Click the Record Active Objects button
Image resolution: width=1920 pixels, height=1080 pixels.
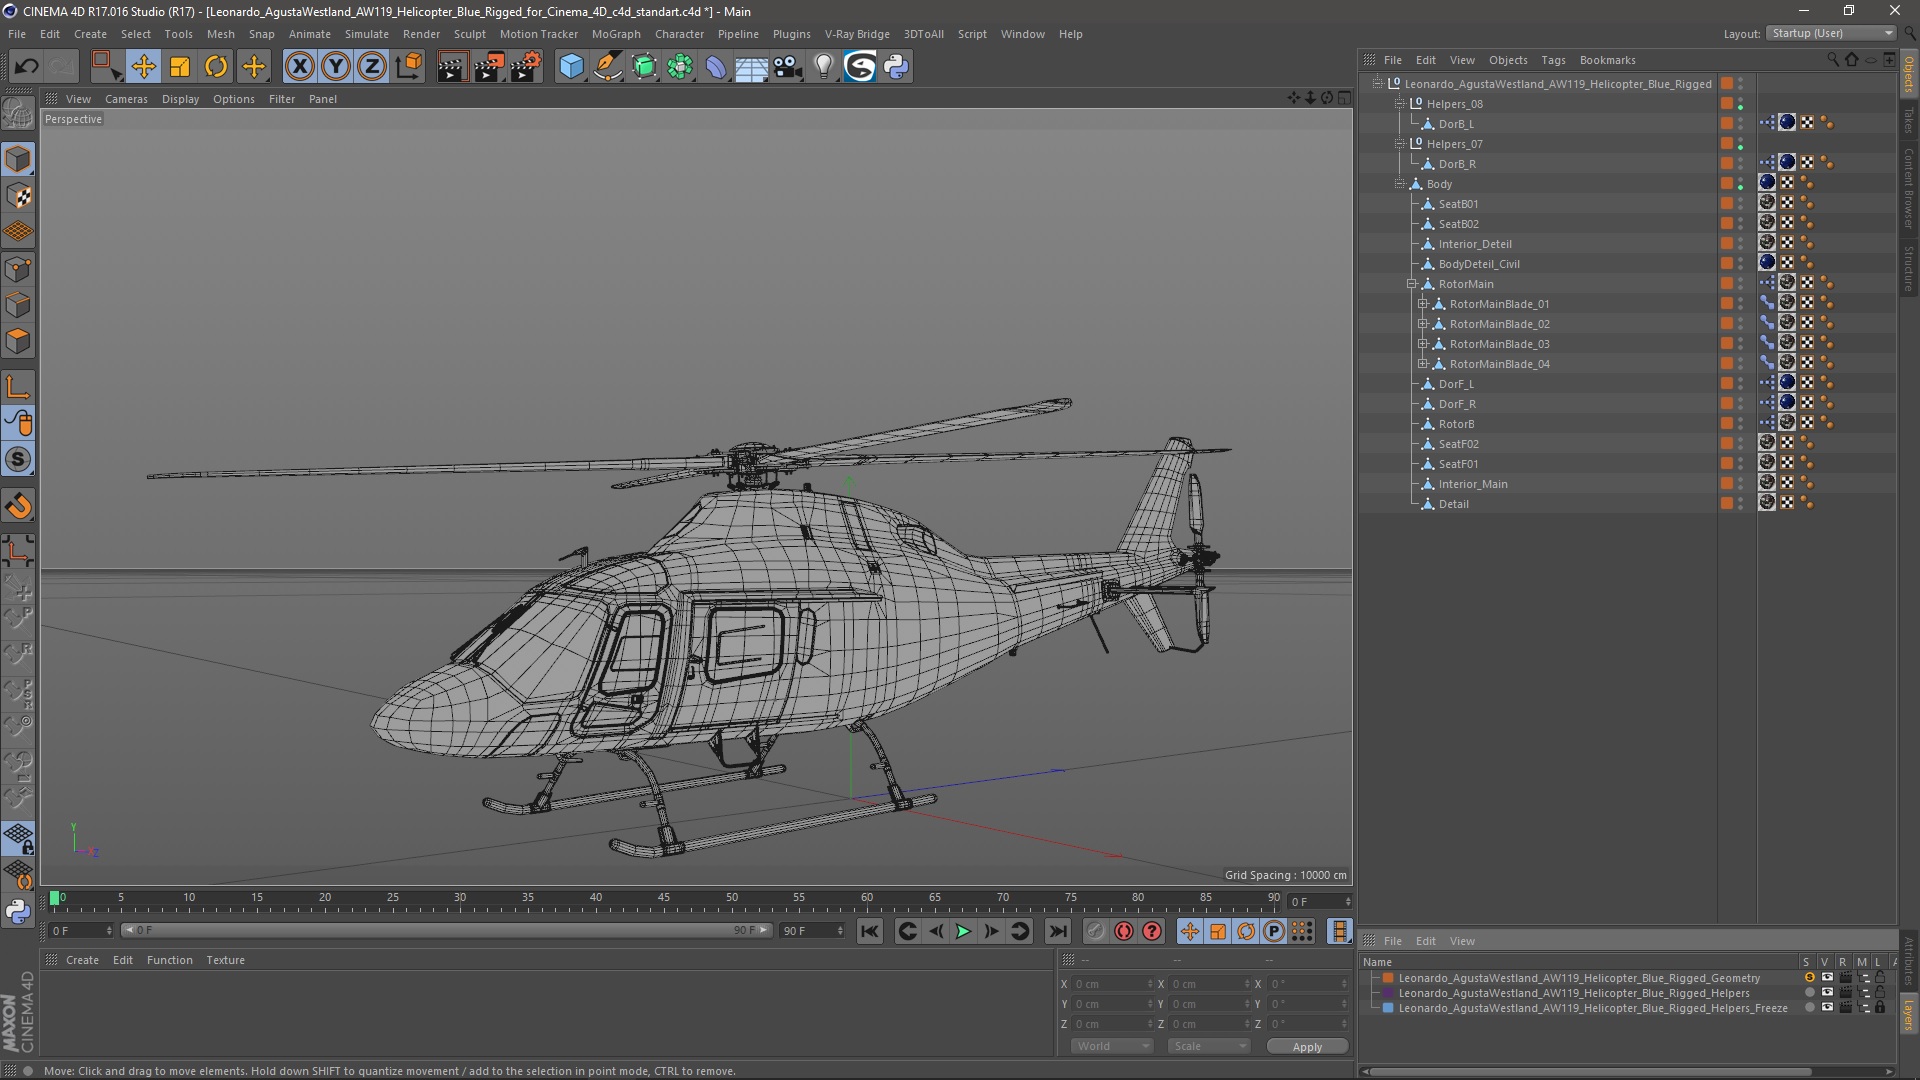click(1096, 931)
